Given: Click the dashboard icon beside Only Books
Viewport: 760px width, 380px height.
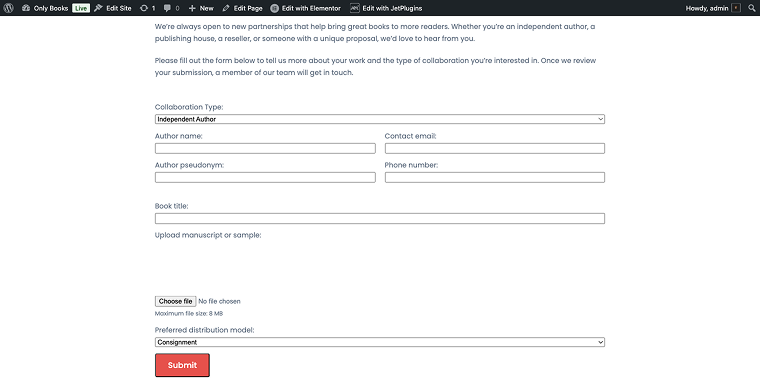Looking at the screenshot, I should (26, 8).
